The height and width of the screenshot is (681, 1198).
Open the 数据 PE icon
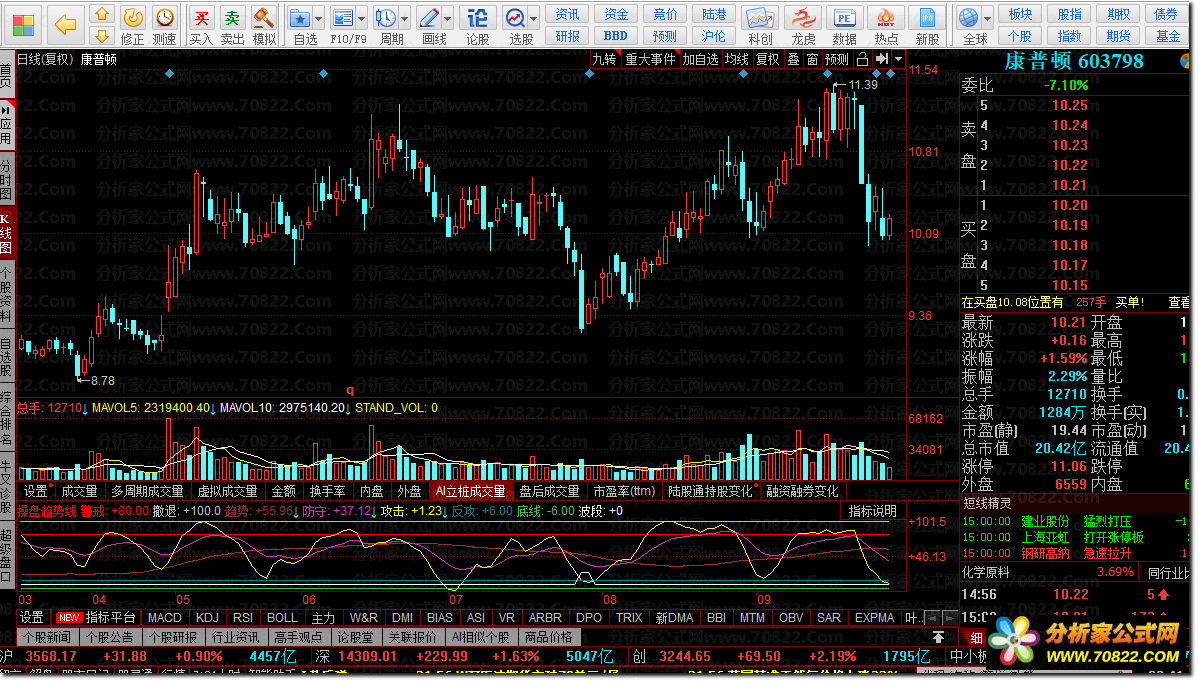(x=844, y=18)
